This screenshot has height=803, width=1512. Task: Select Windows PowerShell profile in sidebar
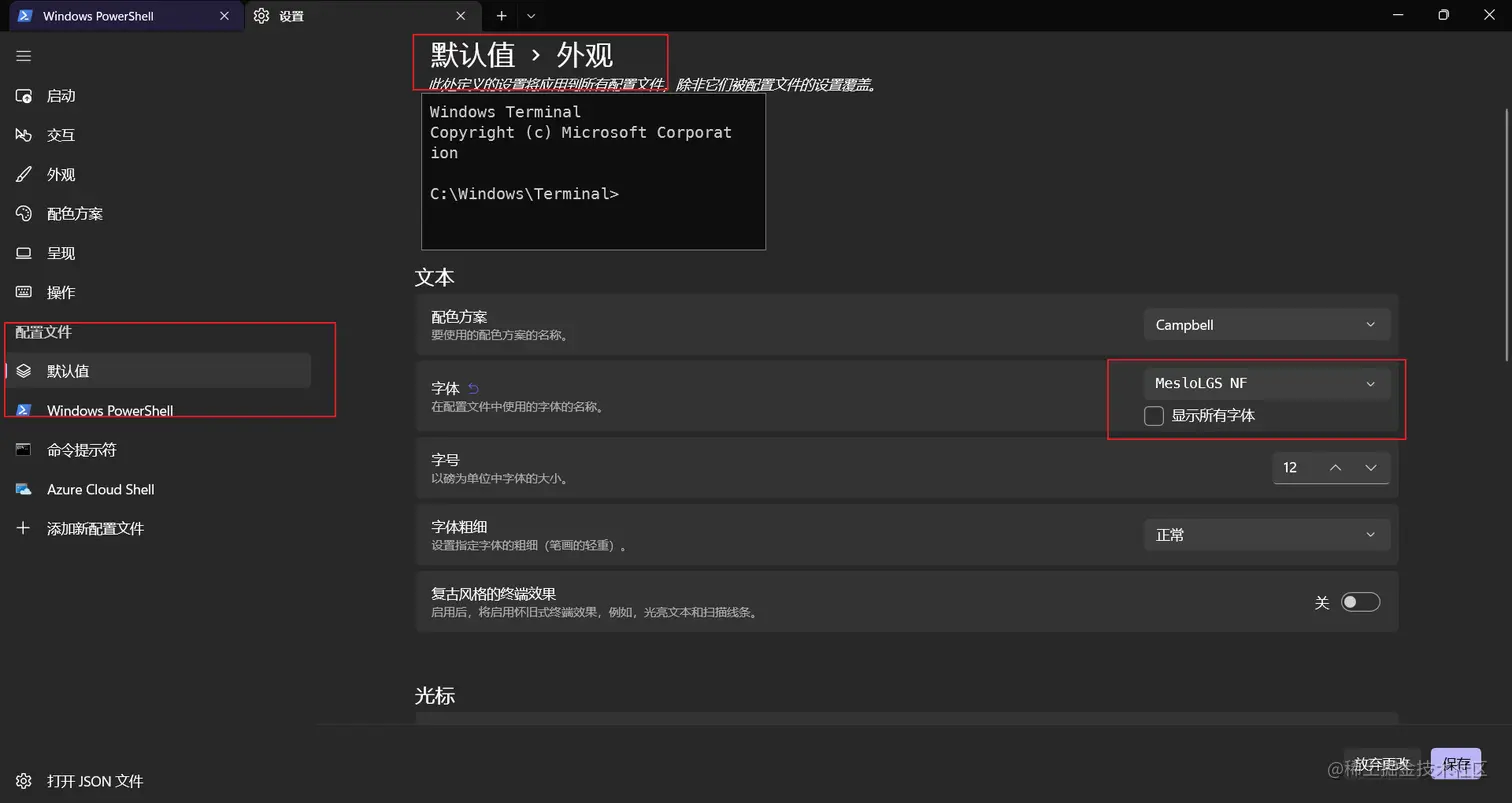coord(158,410)
